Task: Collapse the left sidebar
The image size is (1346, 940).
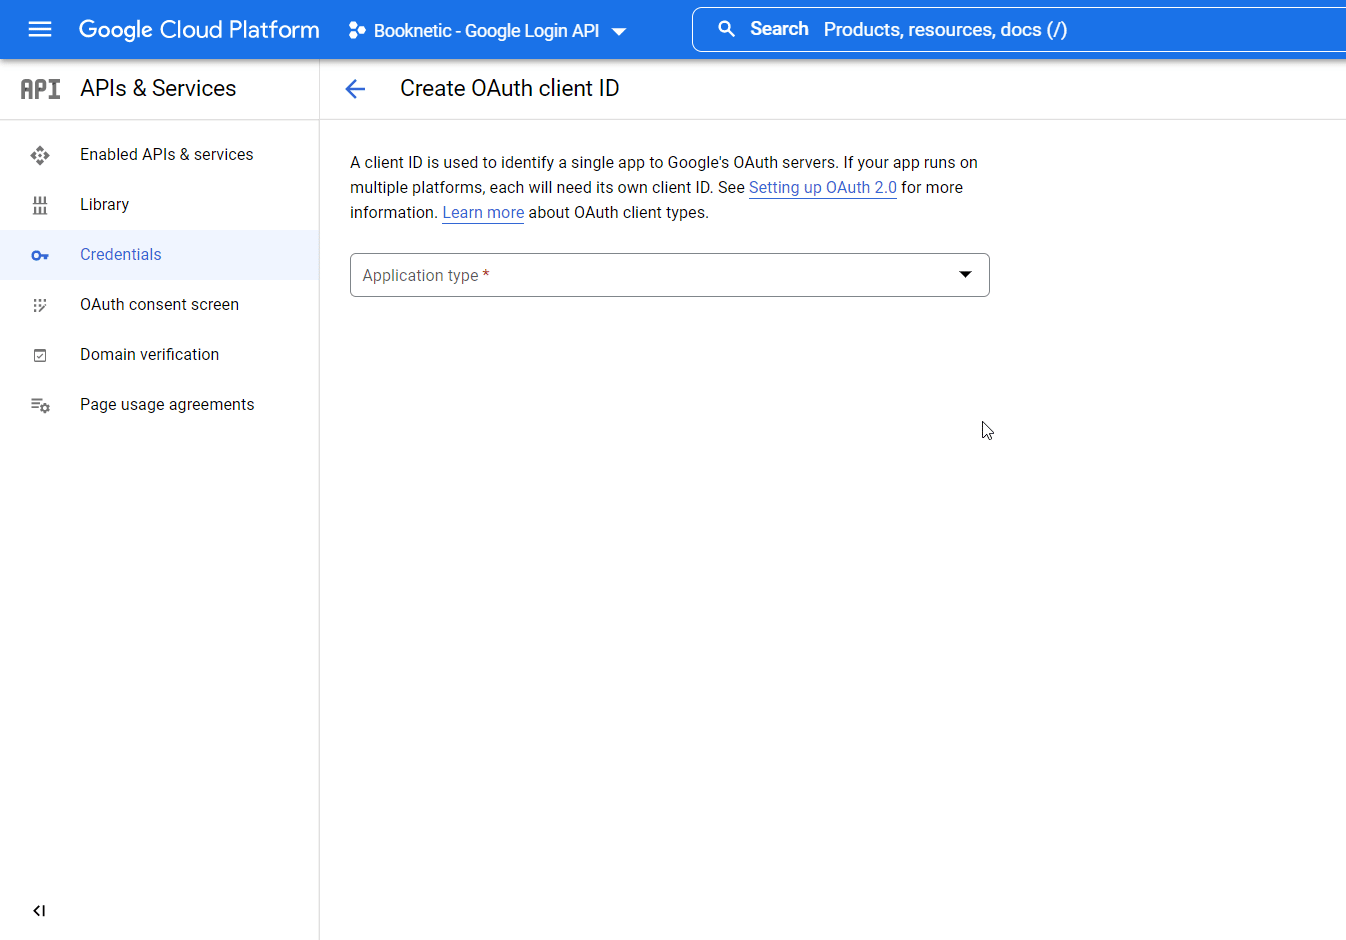Action: coord(38,910)
